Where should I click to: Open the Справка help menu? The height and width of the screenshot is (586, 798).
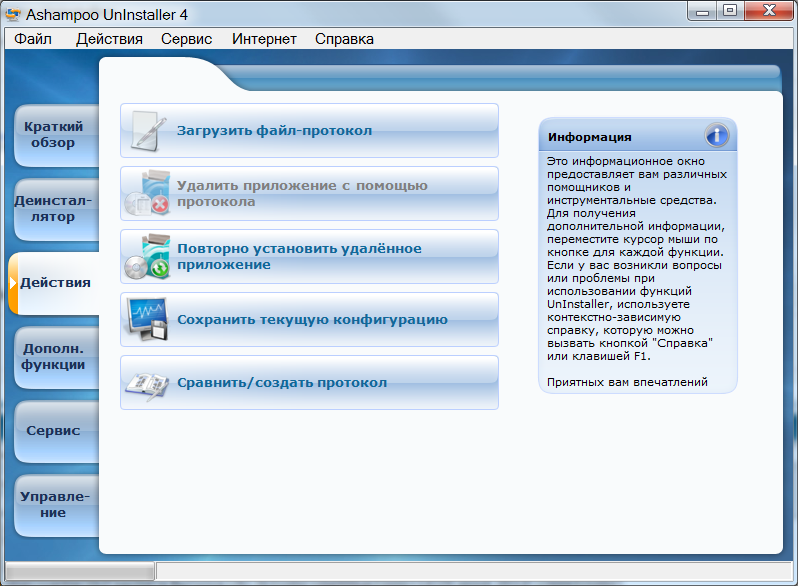[344, 39]
